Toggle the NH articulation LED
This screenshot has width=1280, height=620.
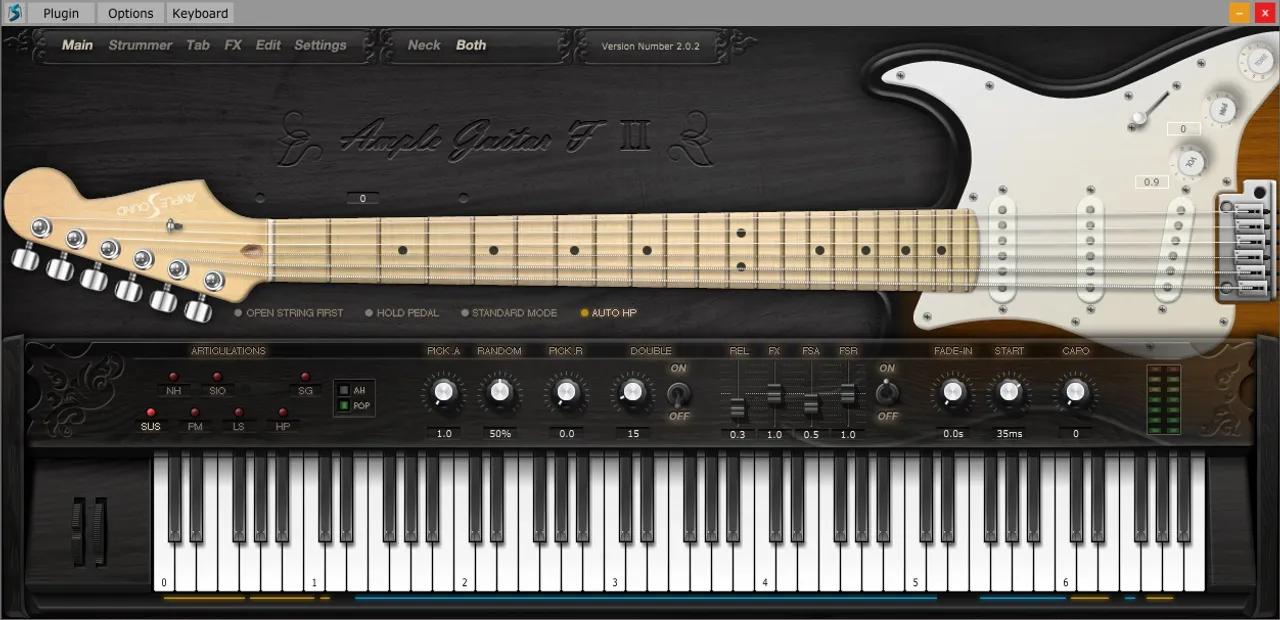point(174,377)
